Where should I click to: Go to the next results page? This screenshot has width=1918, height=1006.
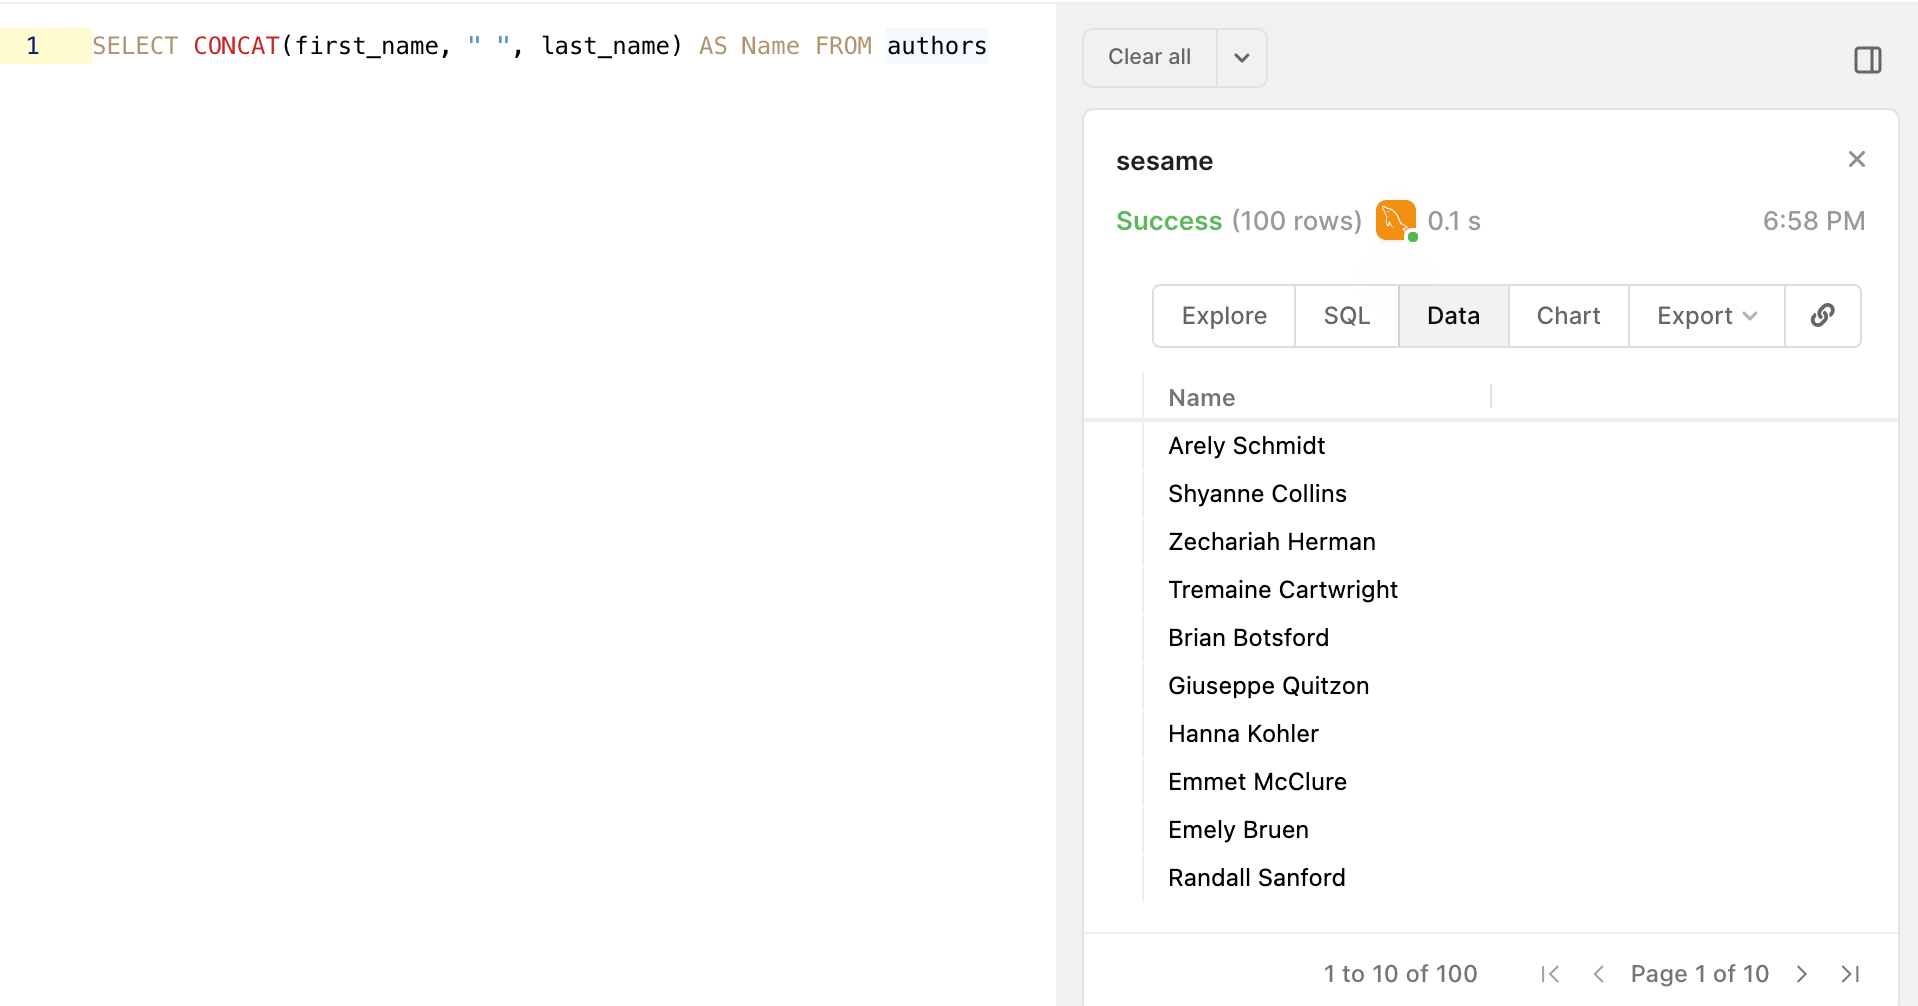pos(1801,973)
